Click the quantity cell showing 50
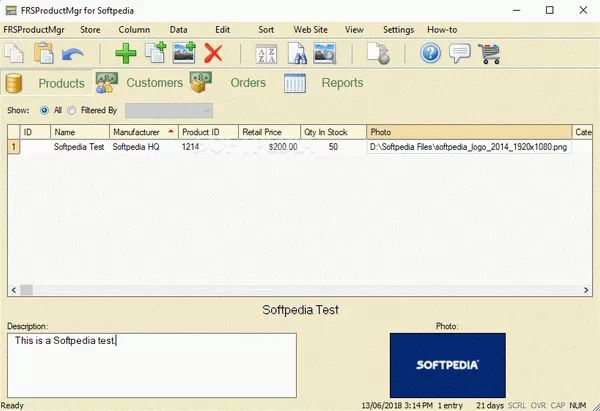 click(x=333, y=147)
